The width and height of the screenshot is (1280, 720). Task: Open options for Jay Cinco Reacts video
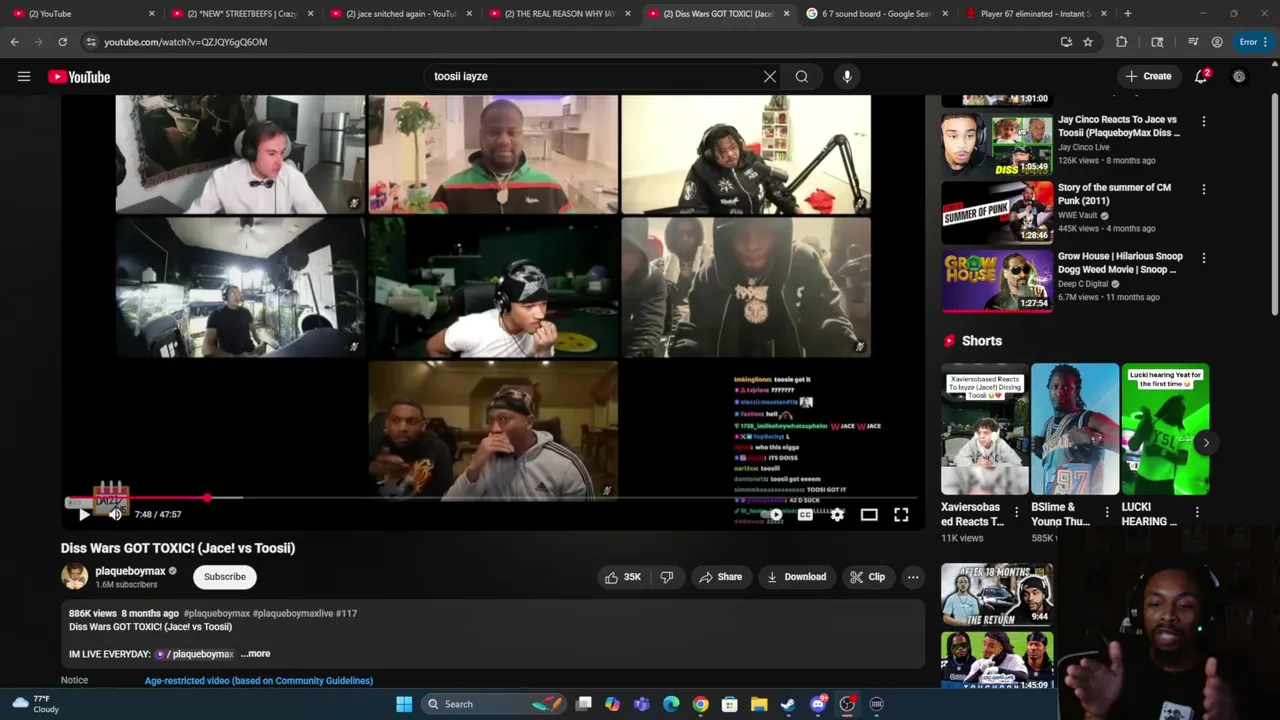(1203, 121)
